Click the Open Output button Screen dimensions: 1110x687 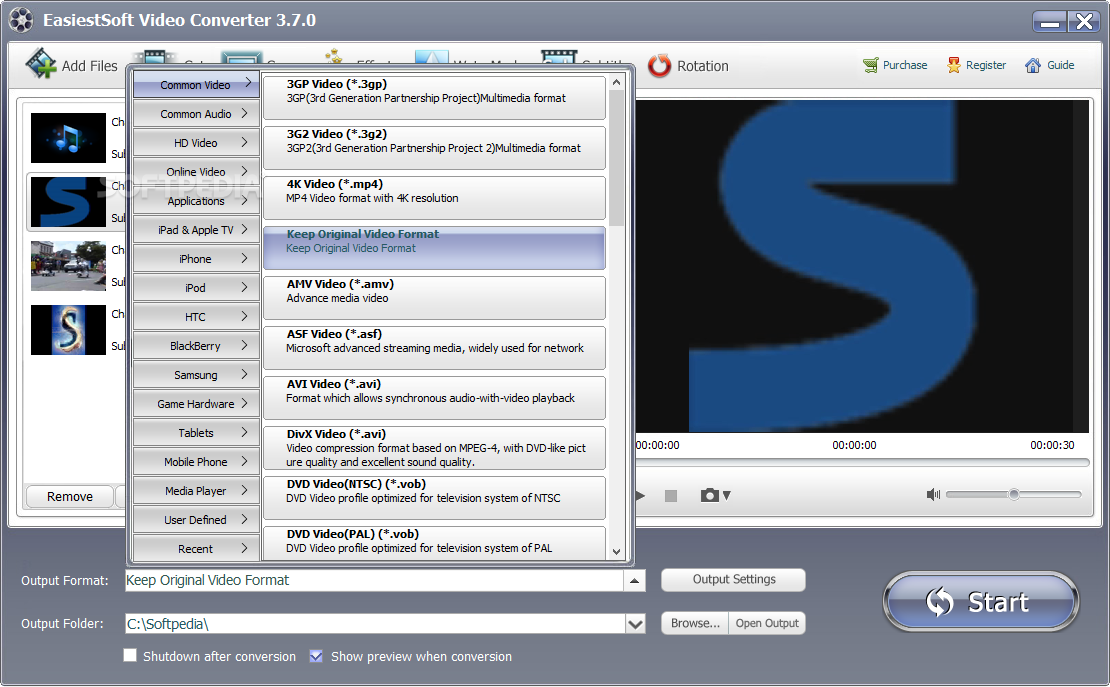767,623
